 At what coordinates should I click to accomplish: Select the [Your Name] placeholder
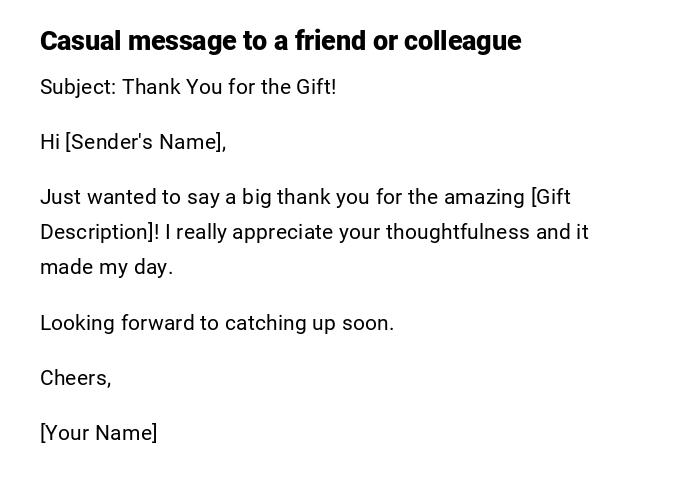(x=99, y=433)
